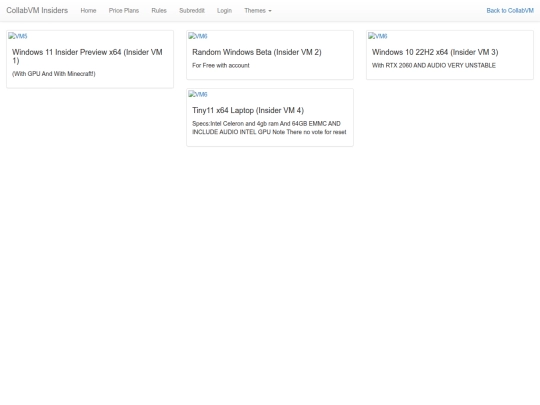Image resolution: width=540 pixels, height=405 pixels.
Task: Click broken thumbnail of Insider VM 1
Action: coord(18,36)
